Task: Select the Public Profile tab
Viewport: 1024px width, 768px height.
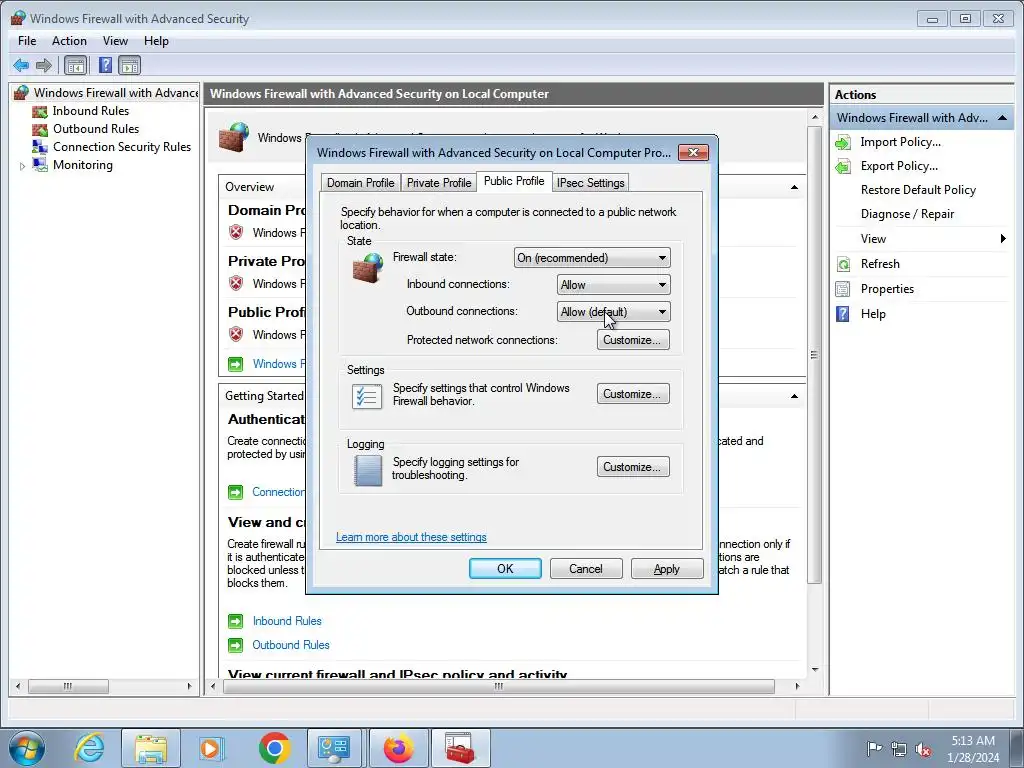Action: pos(514,182)
